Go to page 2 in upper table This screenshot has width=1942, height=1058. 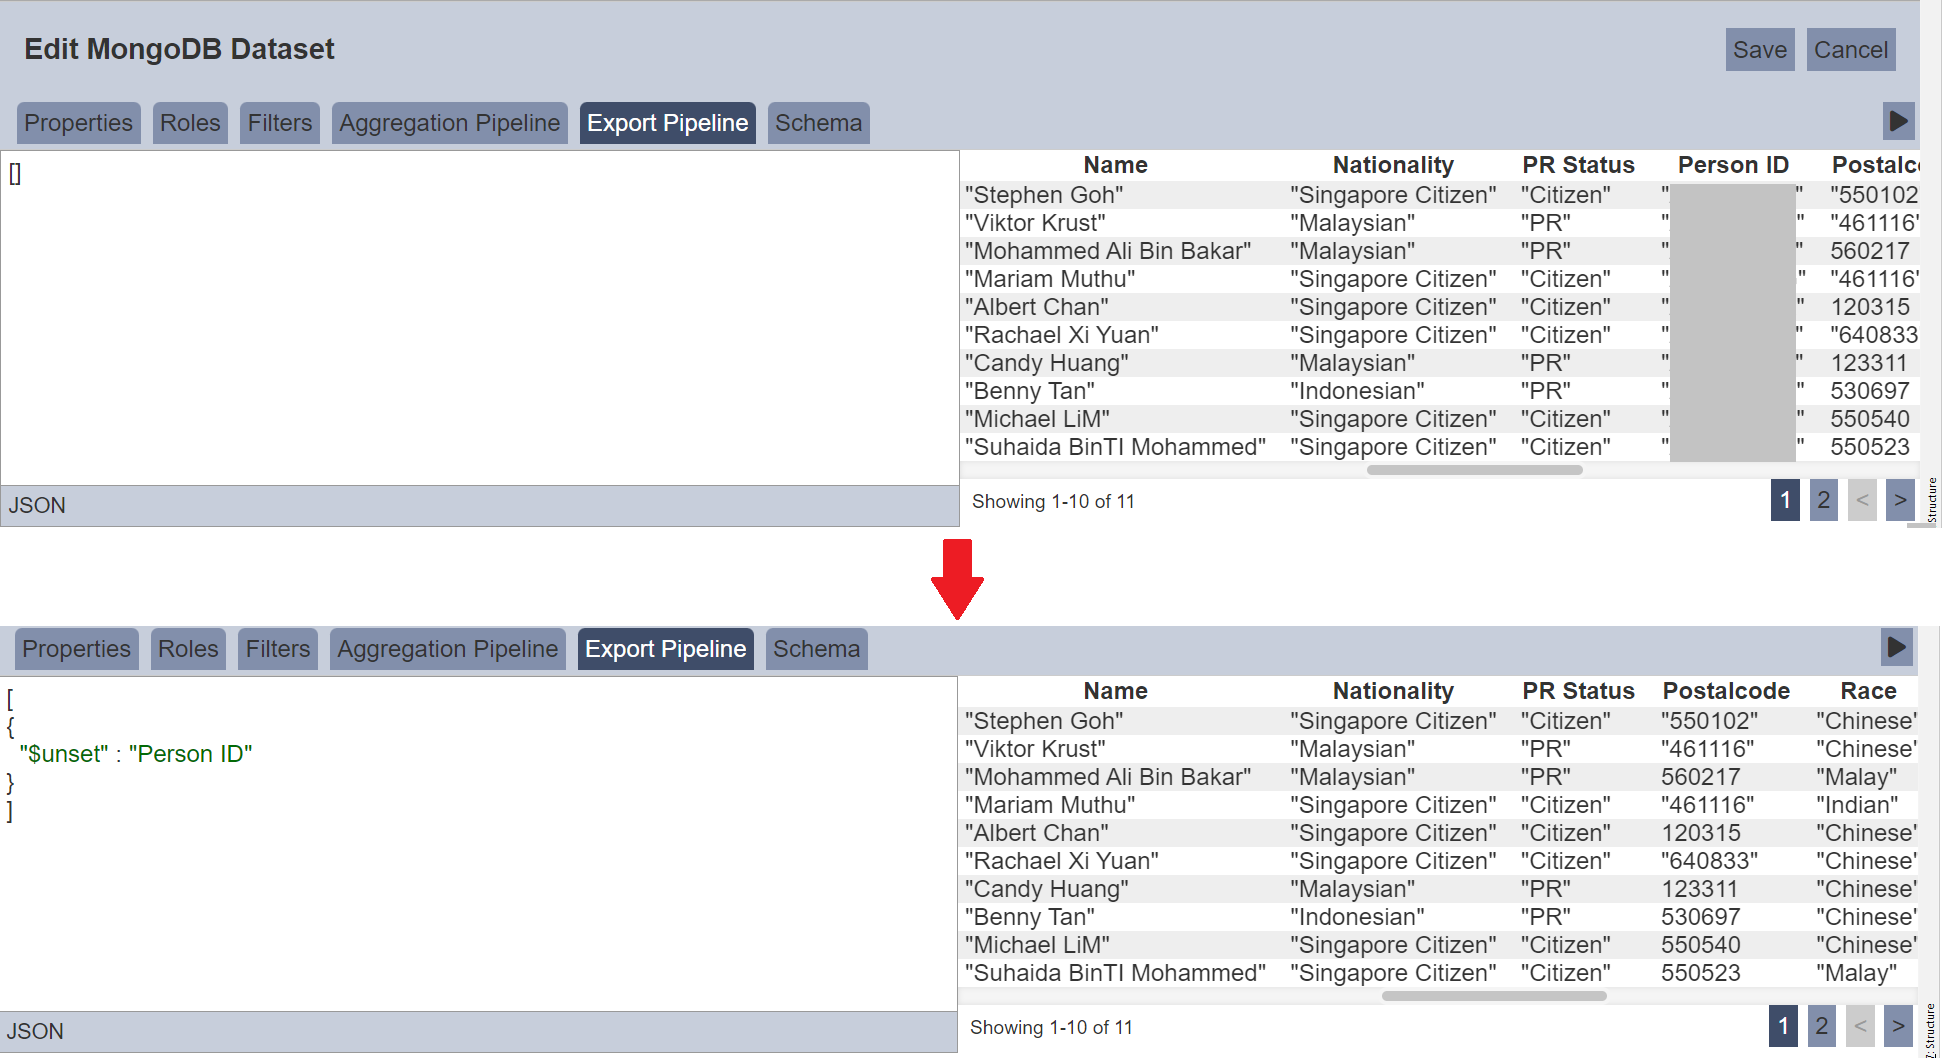(1824, 500)
